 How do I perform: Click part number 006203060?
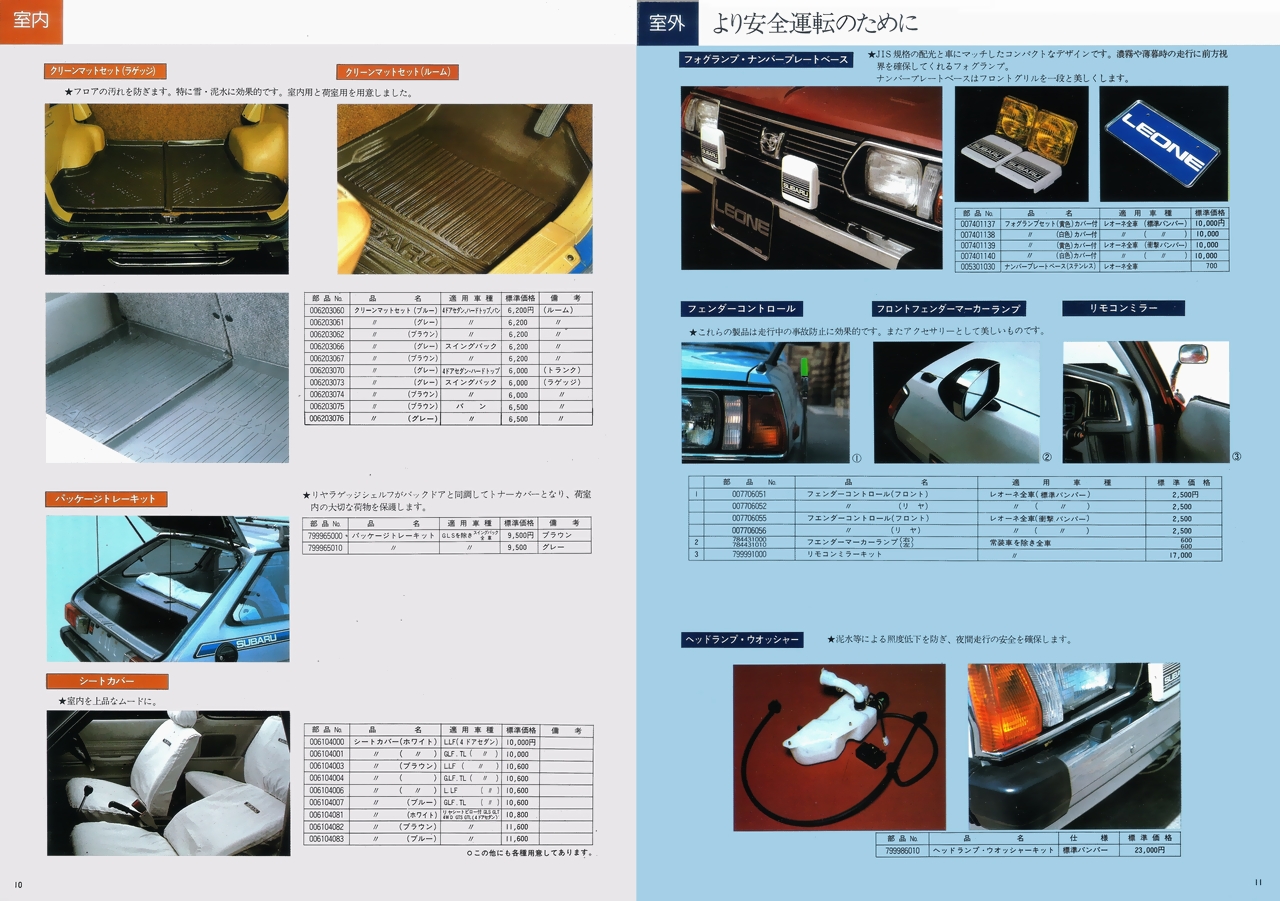pyautogui.click(x=326, y=311)
